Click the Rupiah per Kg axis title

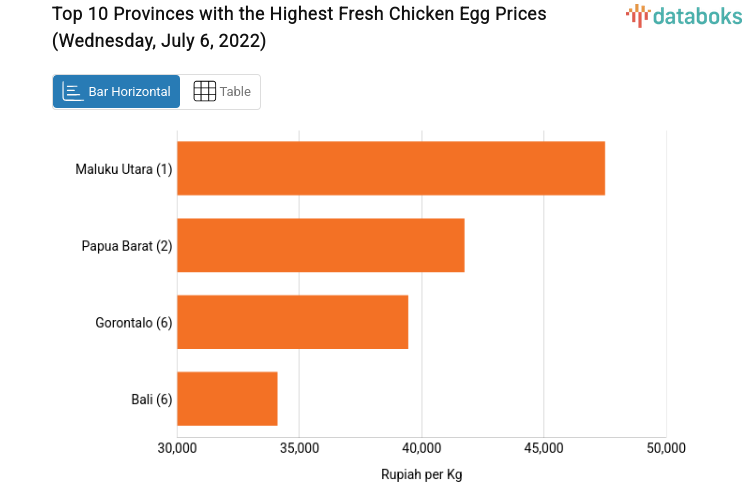[x=421, y=474]
